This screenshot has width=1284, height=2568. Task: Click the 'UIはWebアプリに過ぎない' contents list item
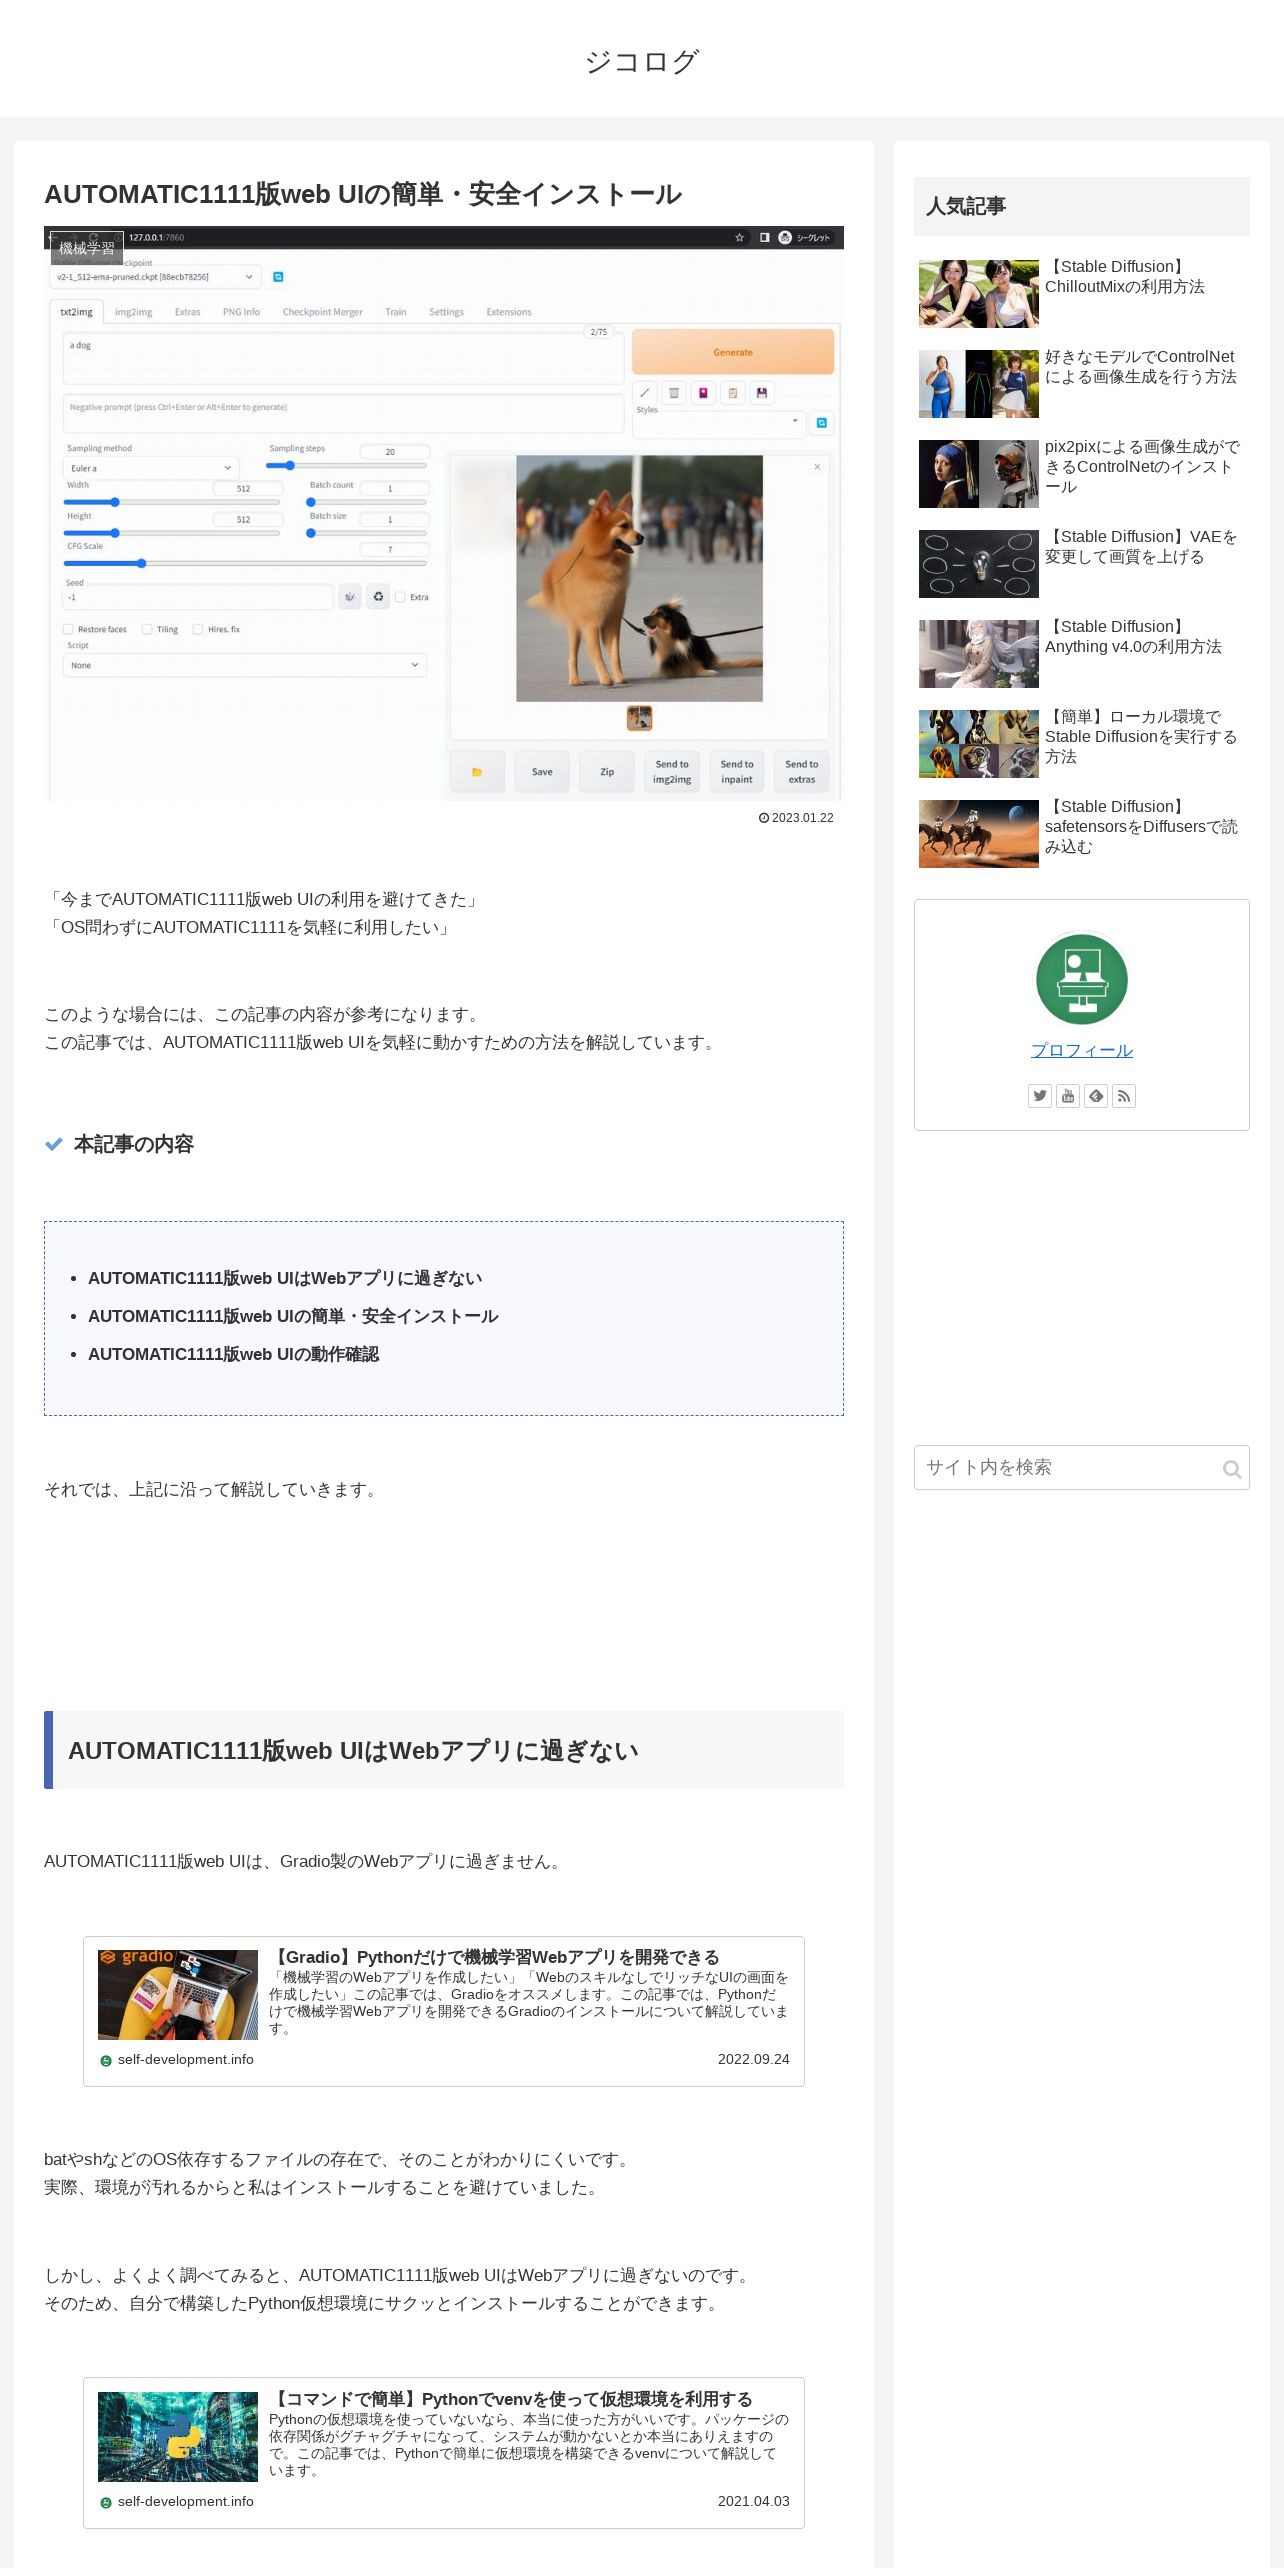coord(285,1278)
